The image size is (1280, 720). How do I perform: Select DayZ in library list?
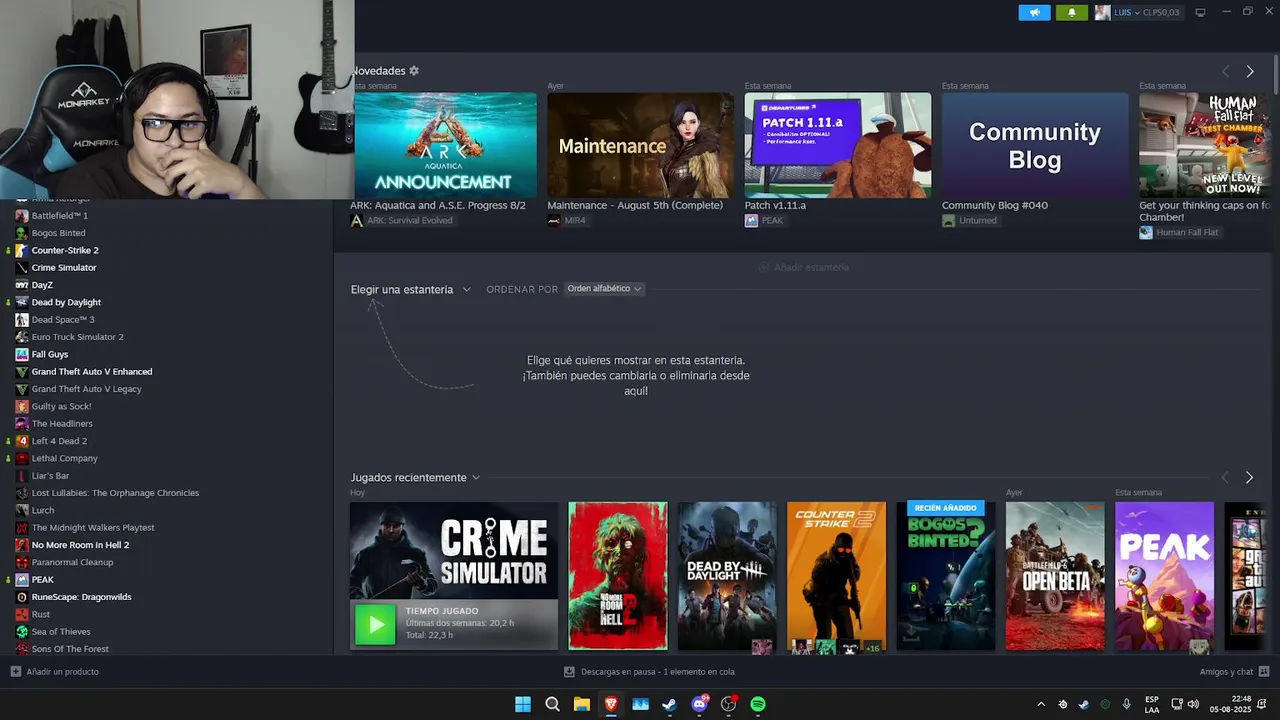(42, 285)
